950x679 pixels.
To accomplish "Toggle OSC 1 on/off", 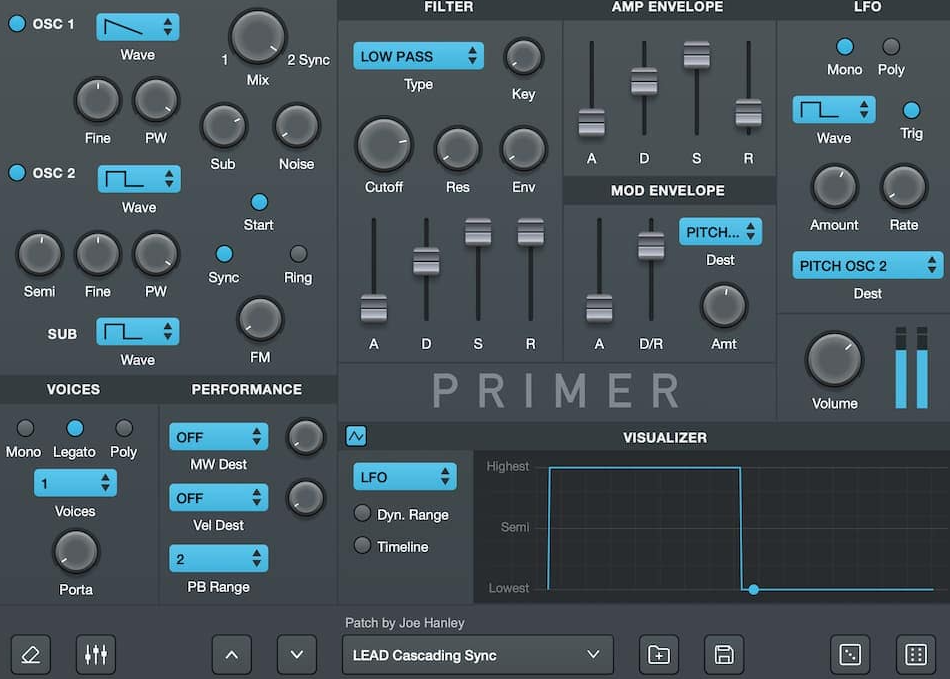I will coord(17,24).
